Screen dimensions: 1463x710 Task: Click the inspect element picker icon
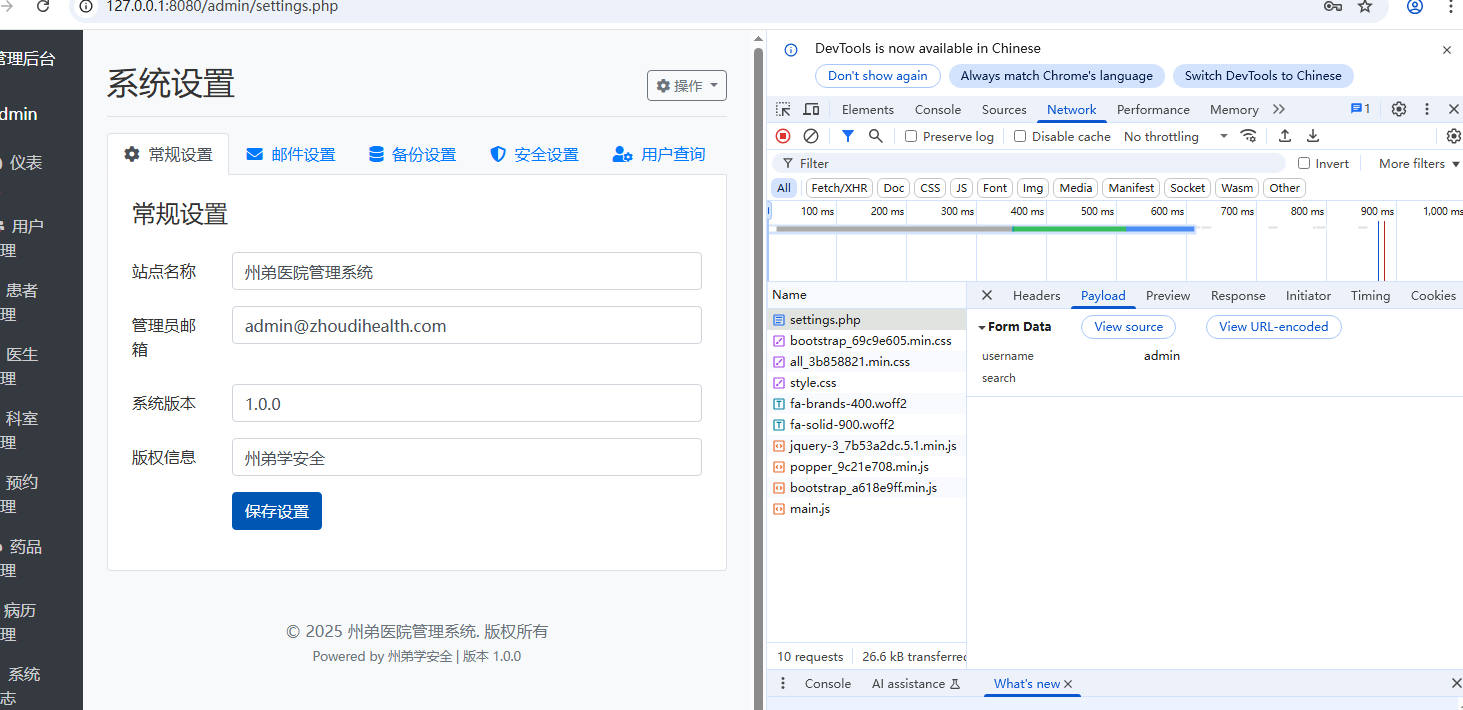pyautogui.click(x=783, y=109)
